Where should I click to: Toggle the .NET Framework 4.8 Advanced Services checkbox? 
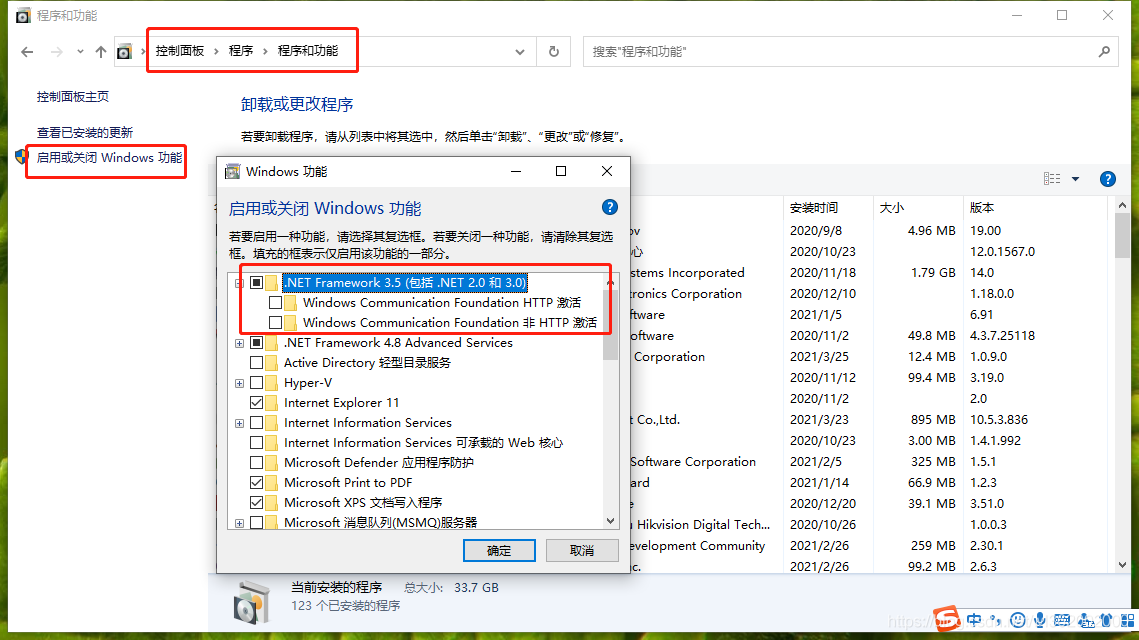tap(256, 342)
